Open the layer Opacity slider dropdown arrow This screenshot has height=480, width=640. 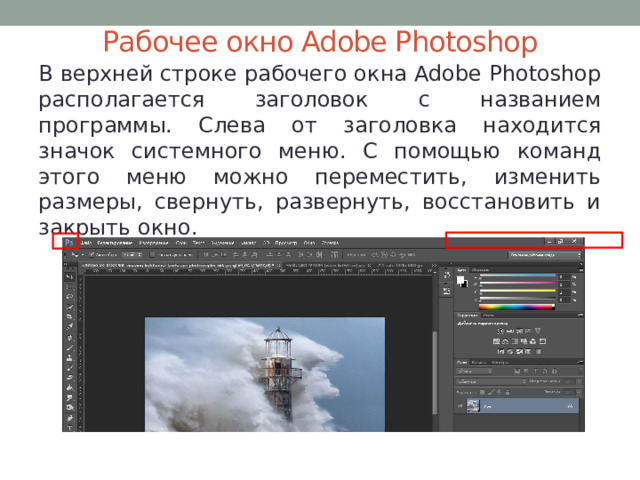(578, 382)
